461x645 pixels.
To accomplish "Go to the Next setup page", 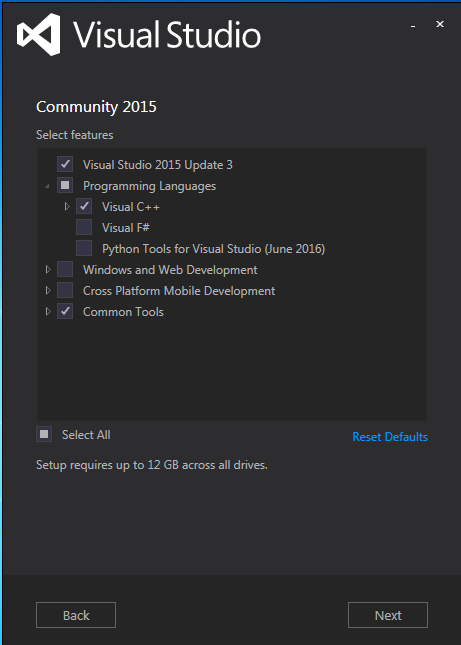I will coord(388,615).
